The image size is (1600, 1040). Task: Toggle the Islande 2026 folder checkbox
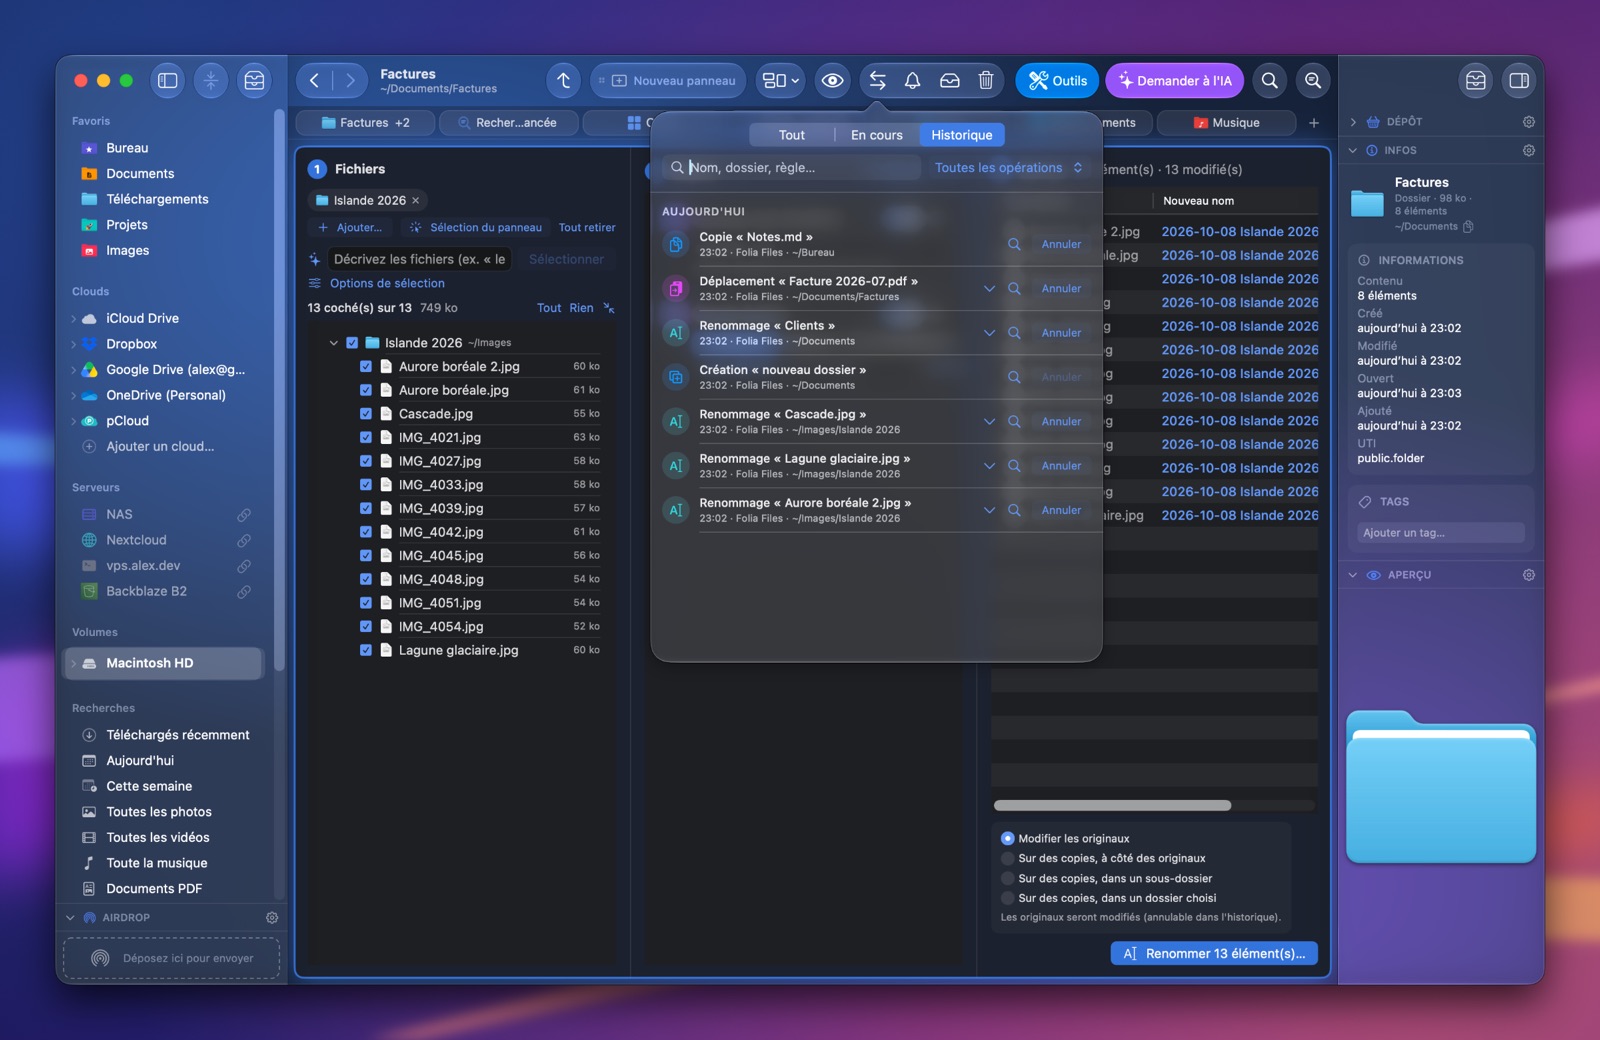tap(352, 343)
